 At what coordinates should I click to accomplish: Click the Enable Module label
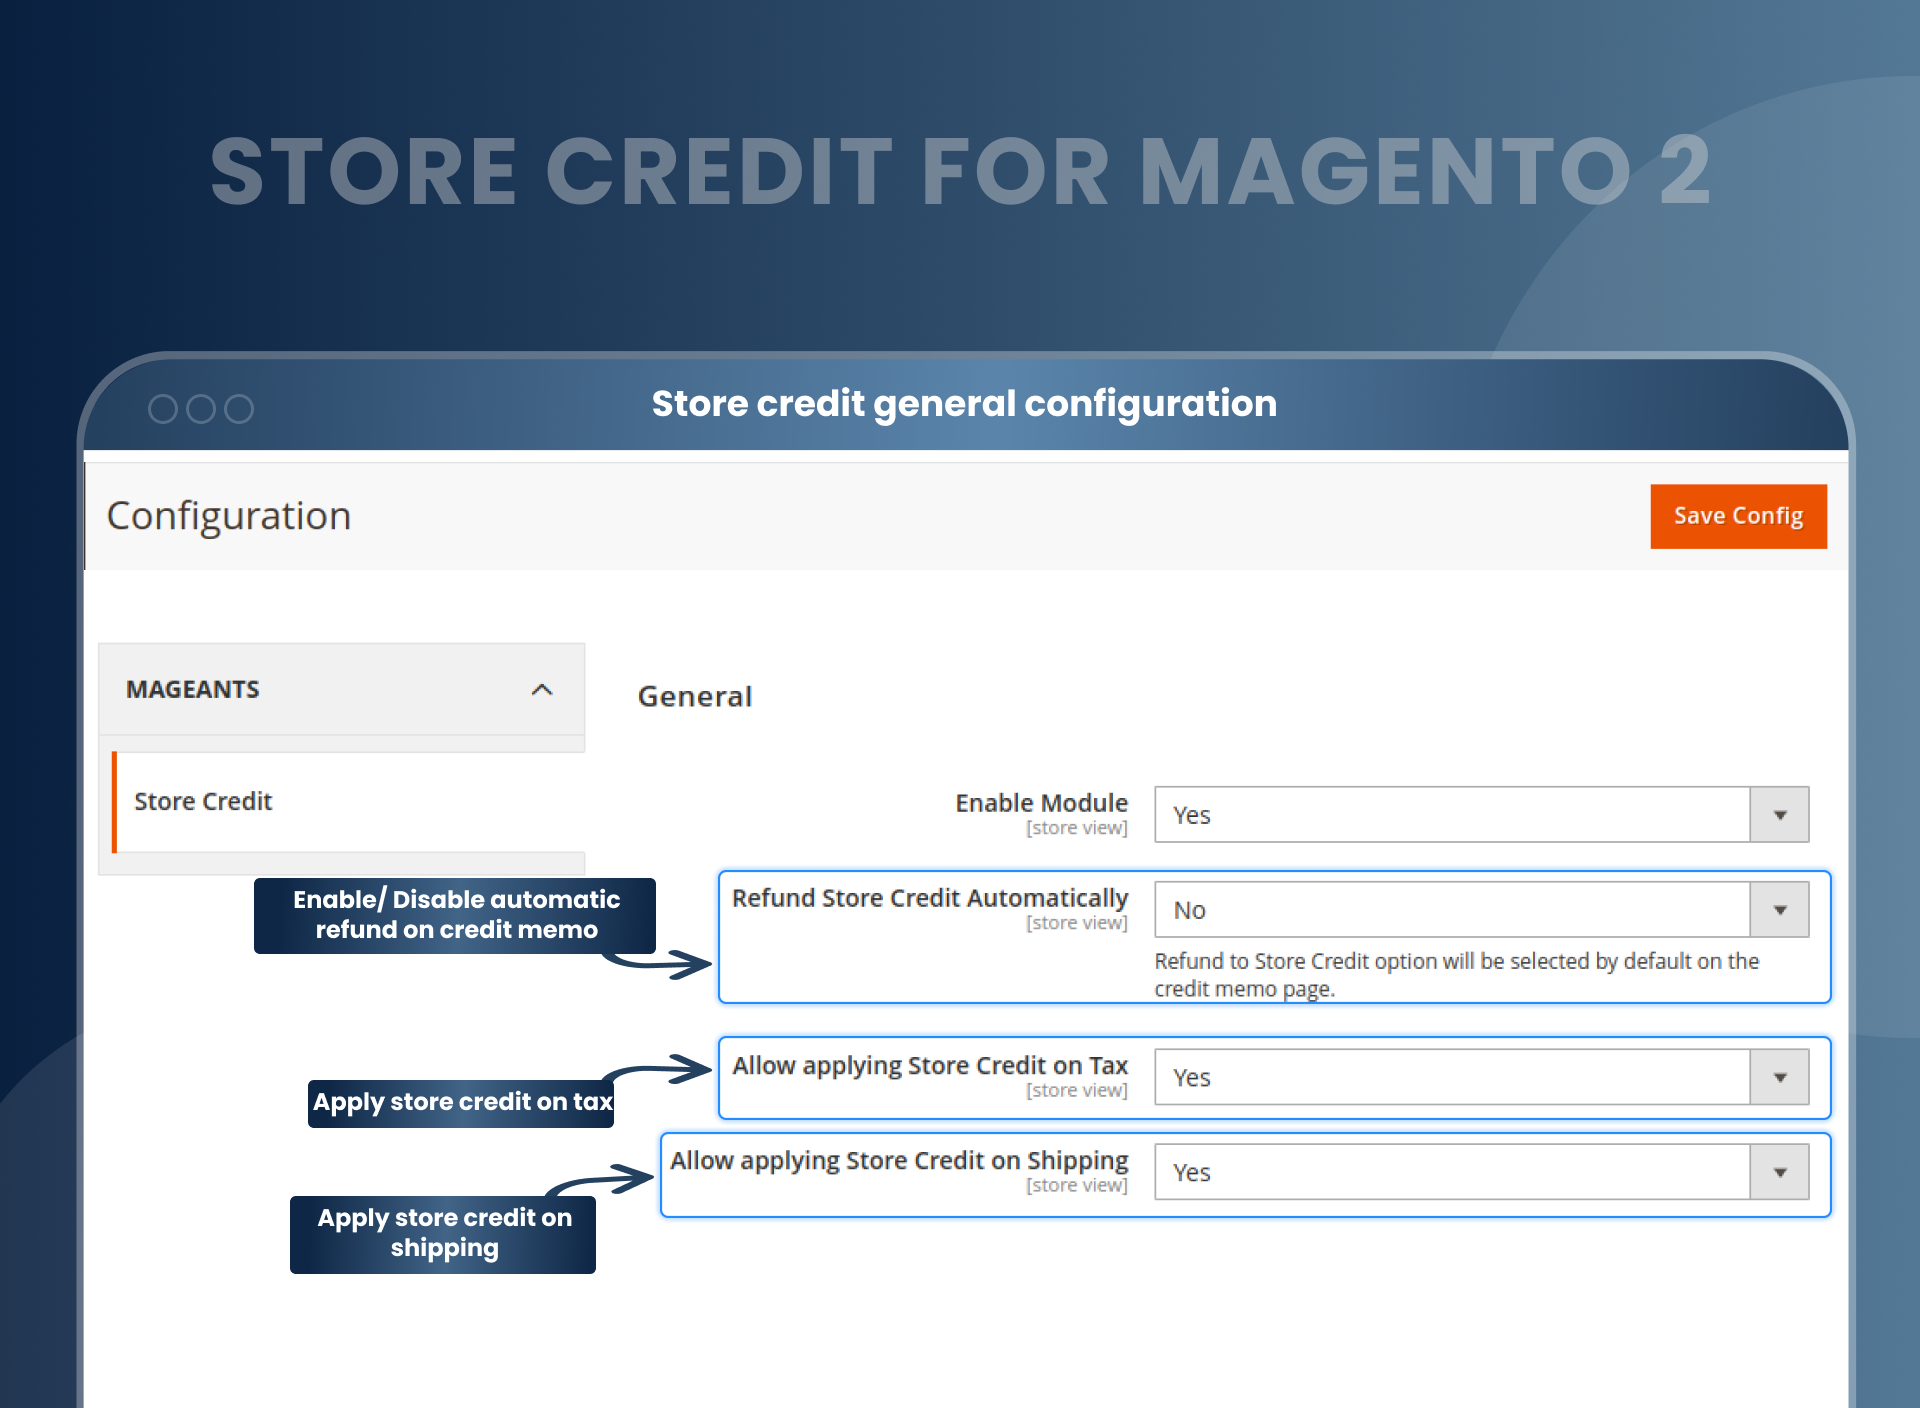[x=1041, y=803]
